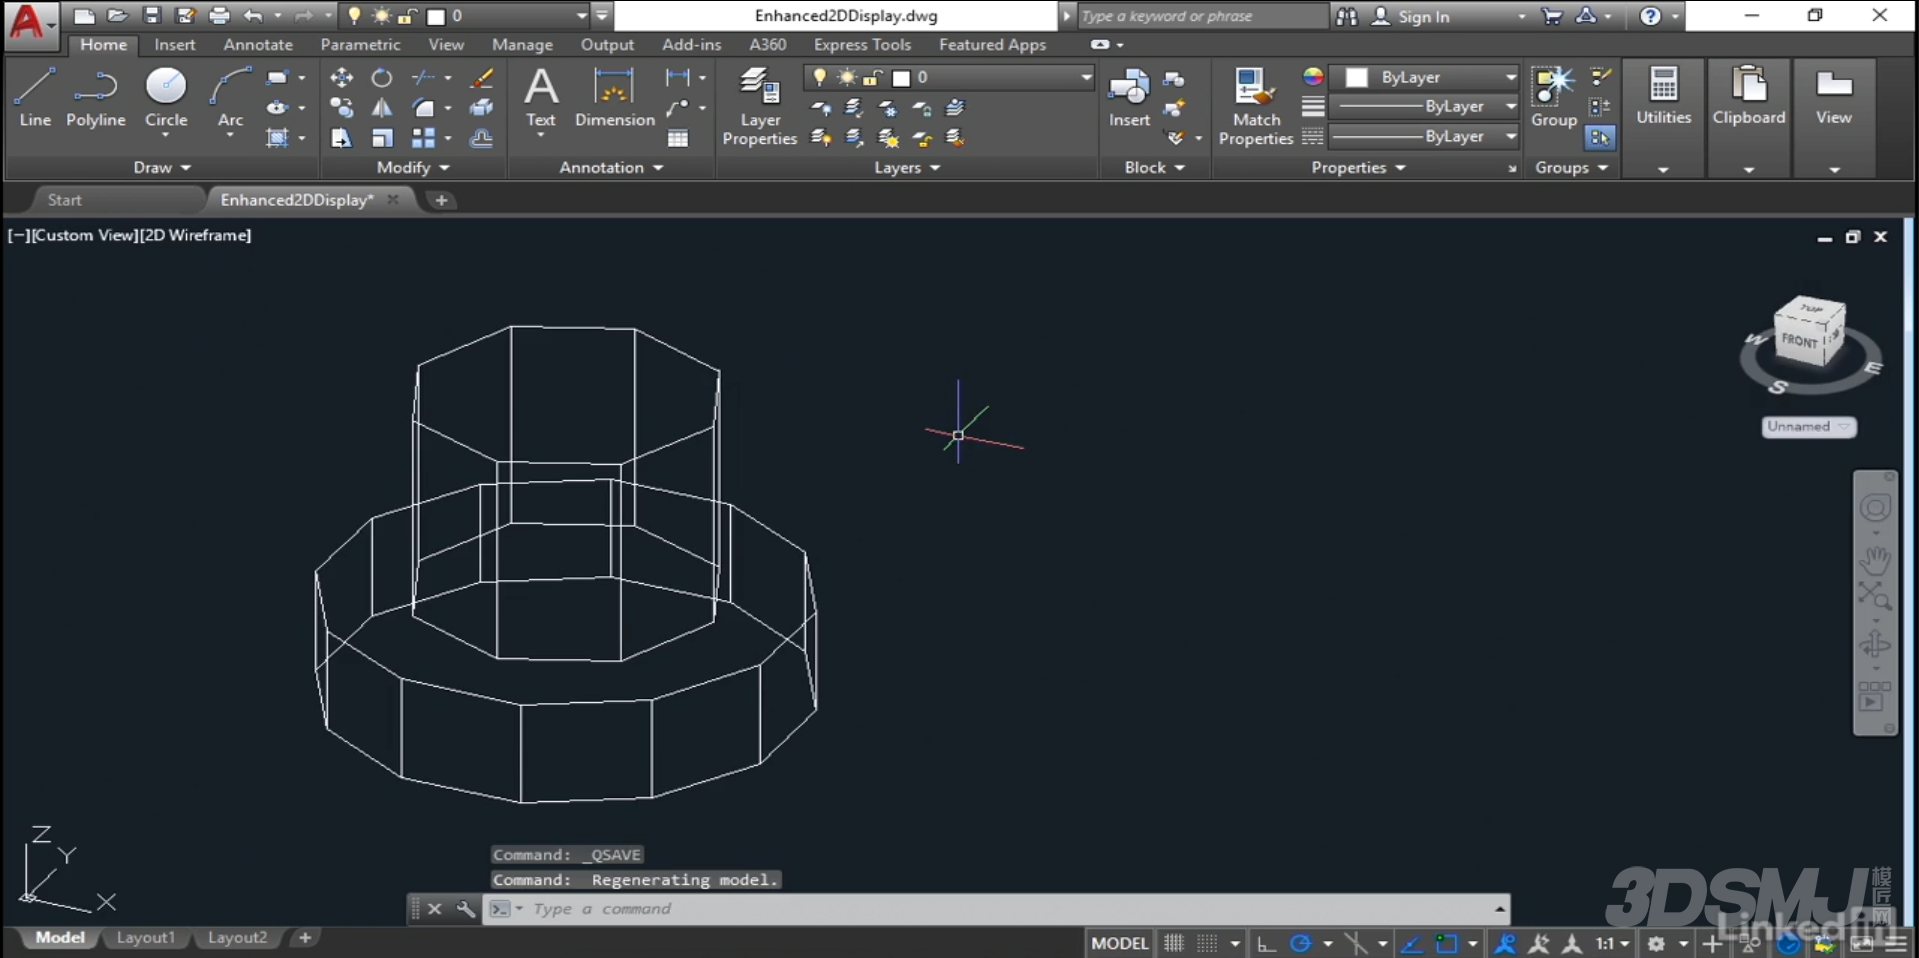Click the Explode tool icon
Screen dimensions: 1919x958
coord(482,107)
